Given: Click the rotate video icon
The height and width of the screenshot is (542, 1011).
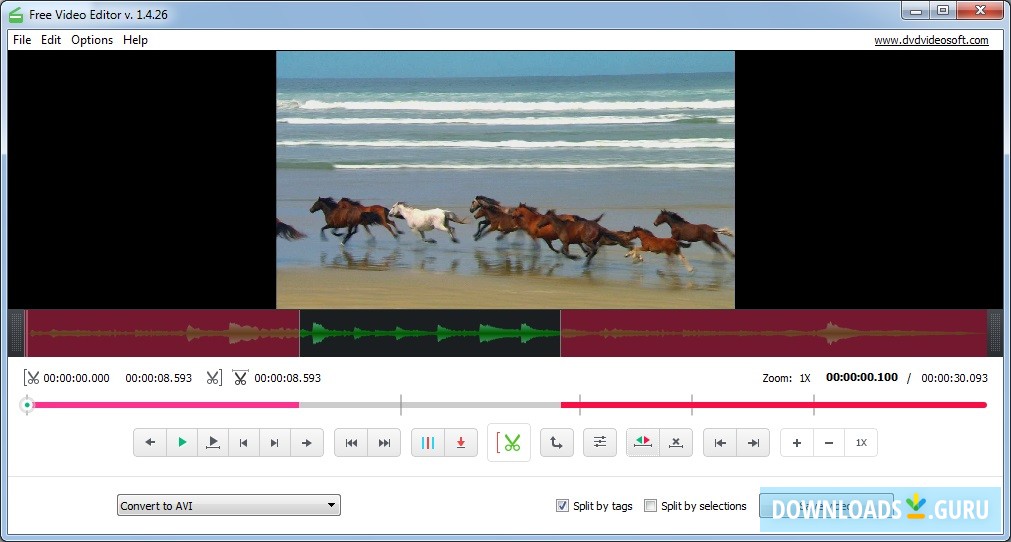Looking at the screenshot, I should coord(556,443).
